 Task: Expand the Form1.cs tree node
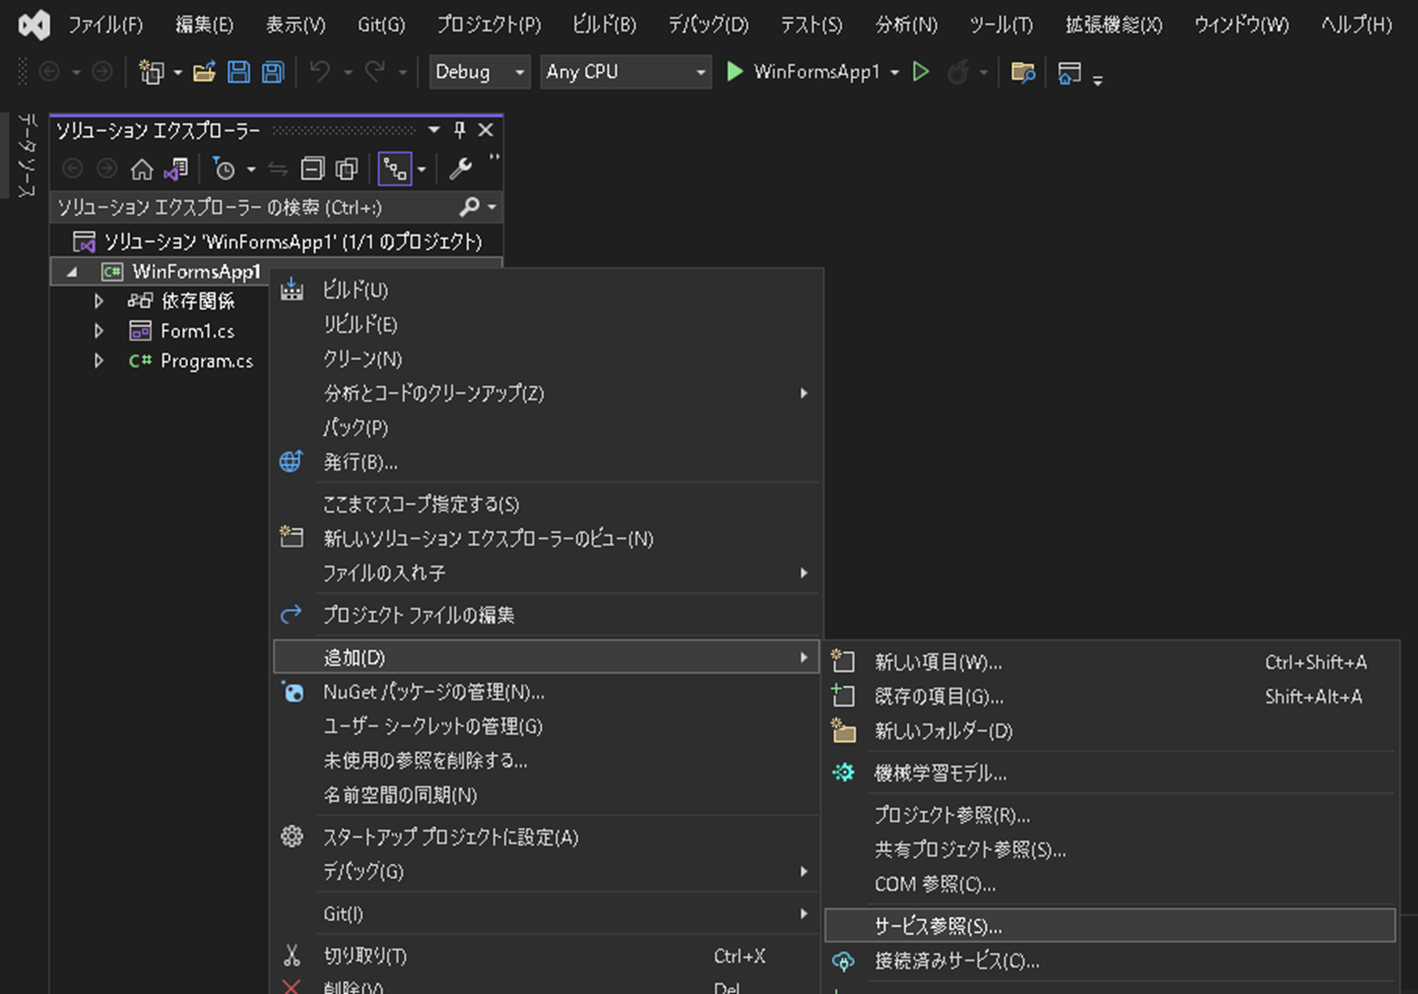pyautogui.click(x=98, y=331)
